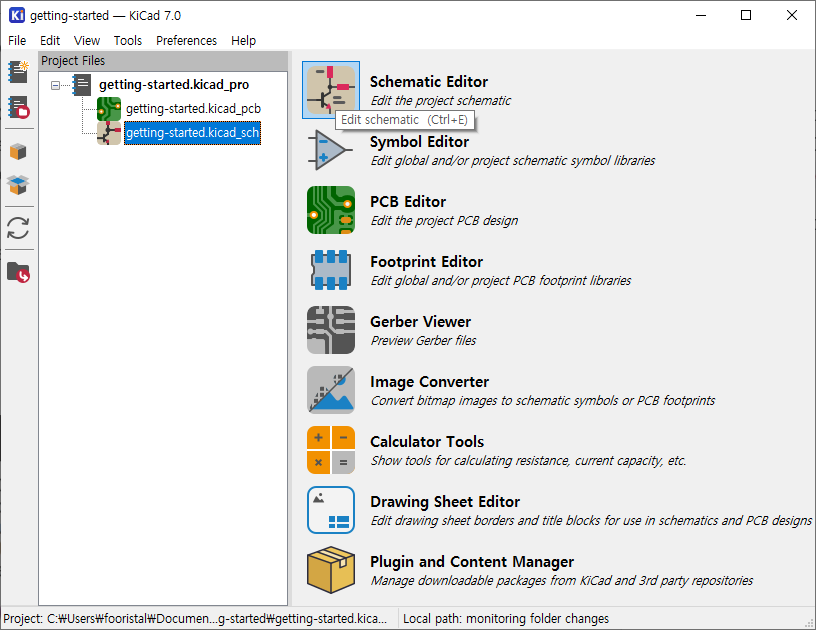
Task: Click the Open Project sidebar icon
Action: point(18,107)
